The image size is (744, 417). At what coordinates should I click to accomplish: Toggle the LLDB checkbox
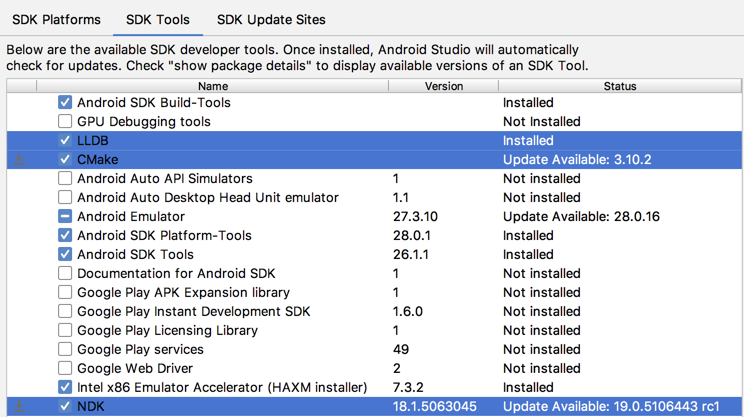tap(65, 141)
